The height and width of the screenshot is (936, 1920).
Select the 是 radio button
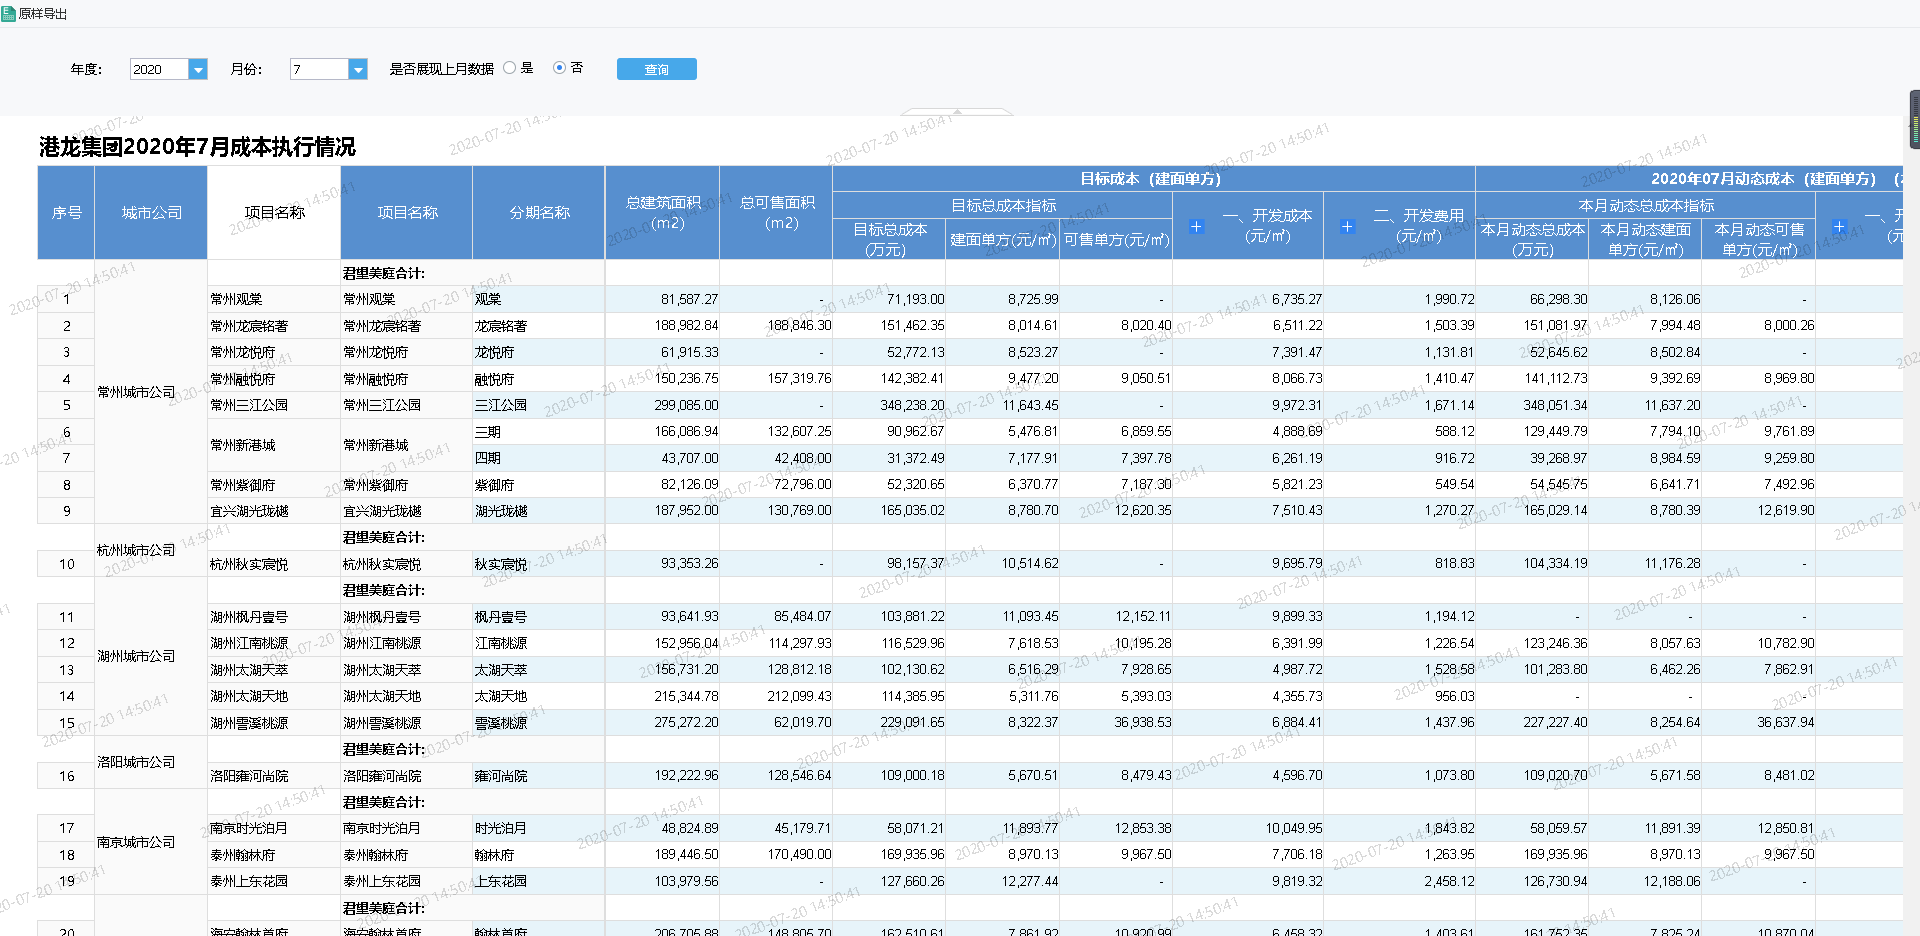[510, 68]
